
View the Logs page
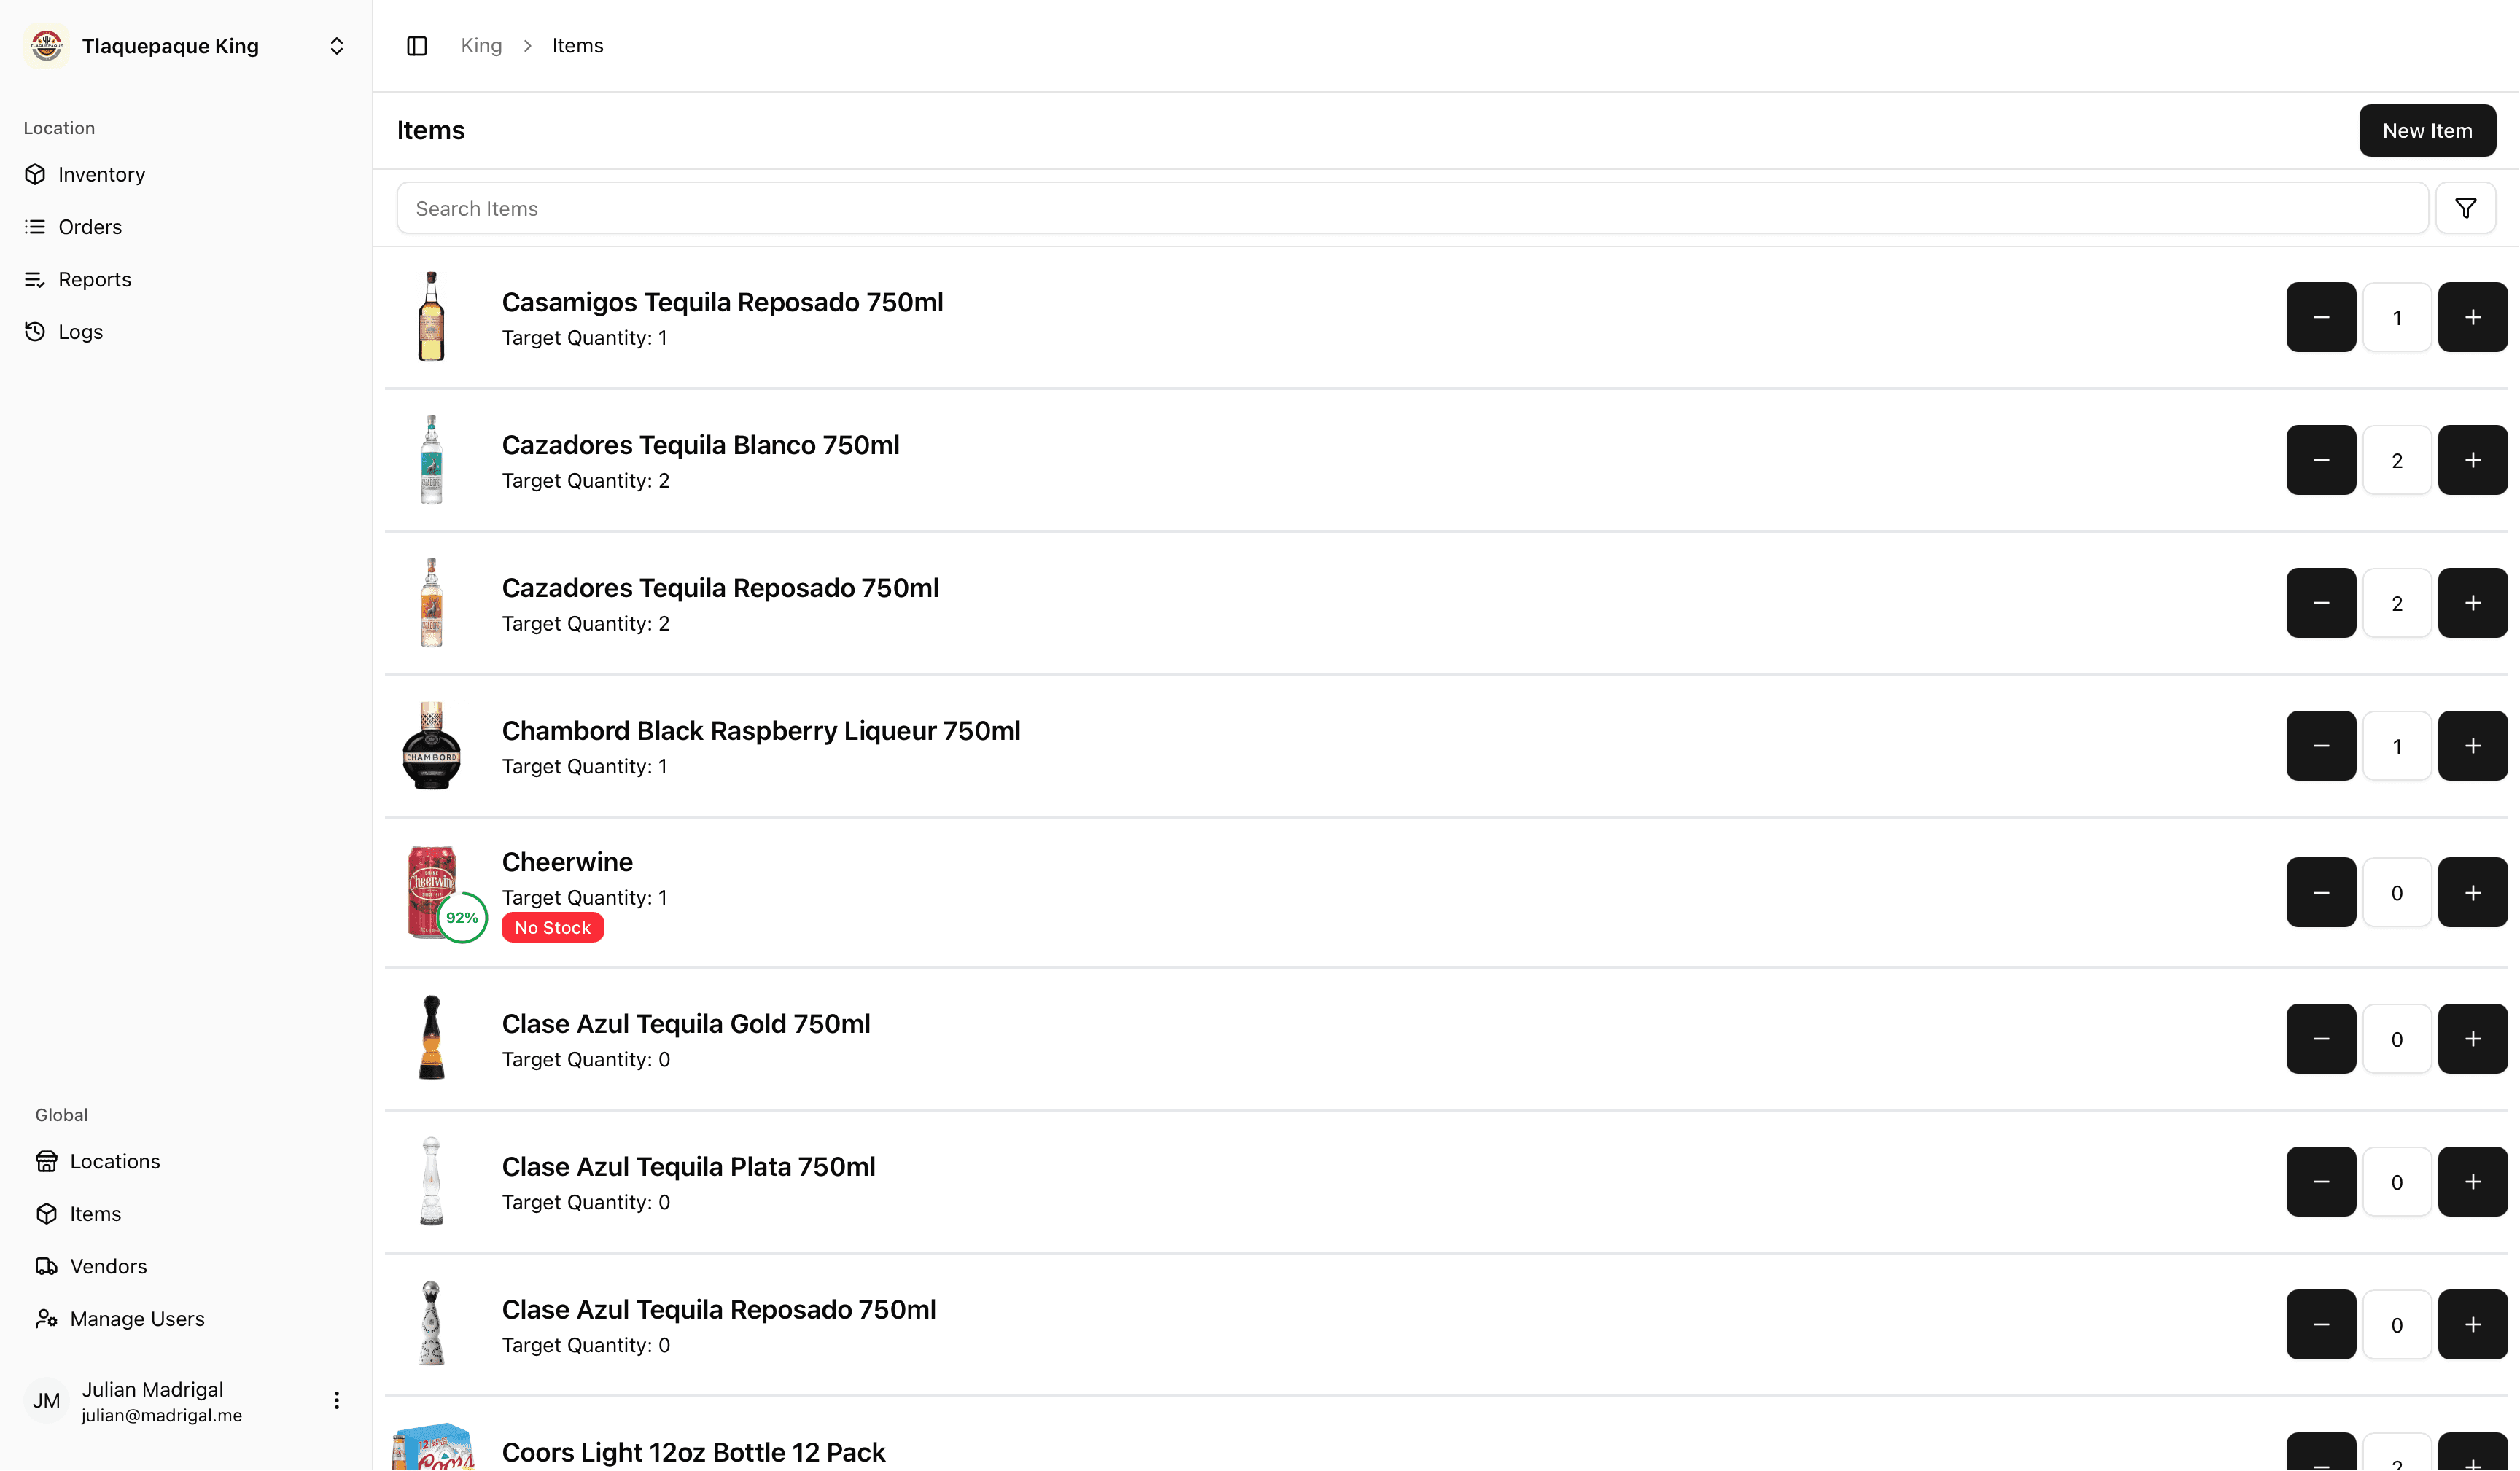click(x=186, y=332)
